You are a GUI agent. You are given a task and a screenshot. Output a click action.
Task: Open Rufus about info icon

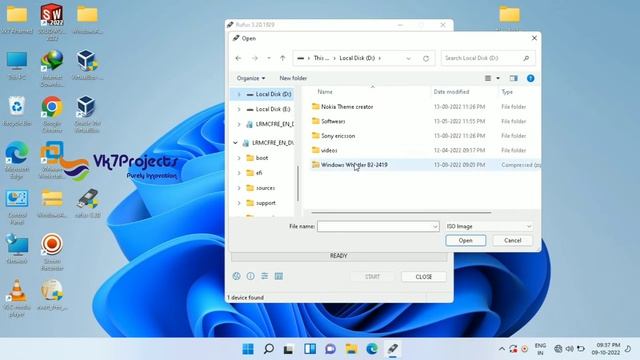pyautogui.click(x=251, y=276)
